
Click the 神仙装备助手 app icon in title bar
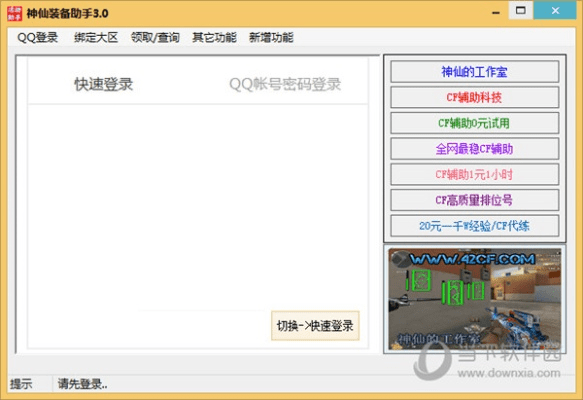click(x=15, y=13)
